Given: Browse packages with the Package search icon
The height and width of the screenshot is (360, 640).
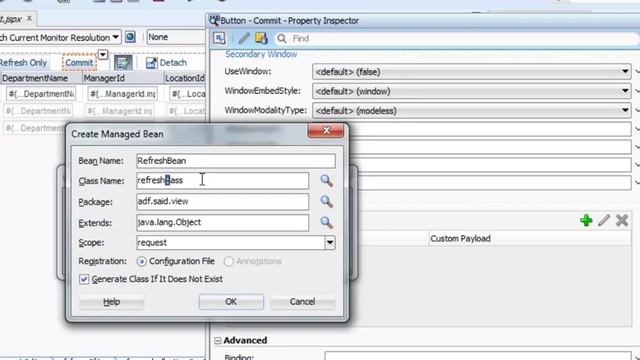Looking at the screenshot, I should click(x=326, y=201).
